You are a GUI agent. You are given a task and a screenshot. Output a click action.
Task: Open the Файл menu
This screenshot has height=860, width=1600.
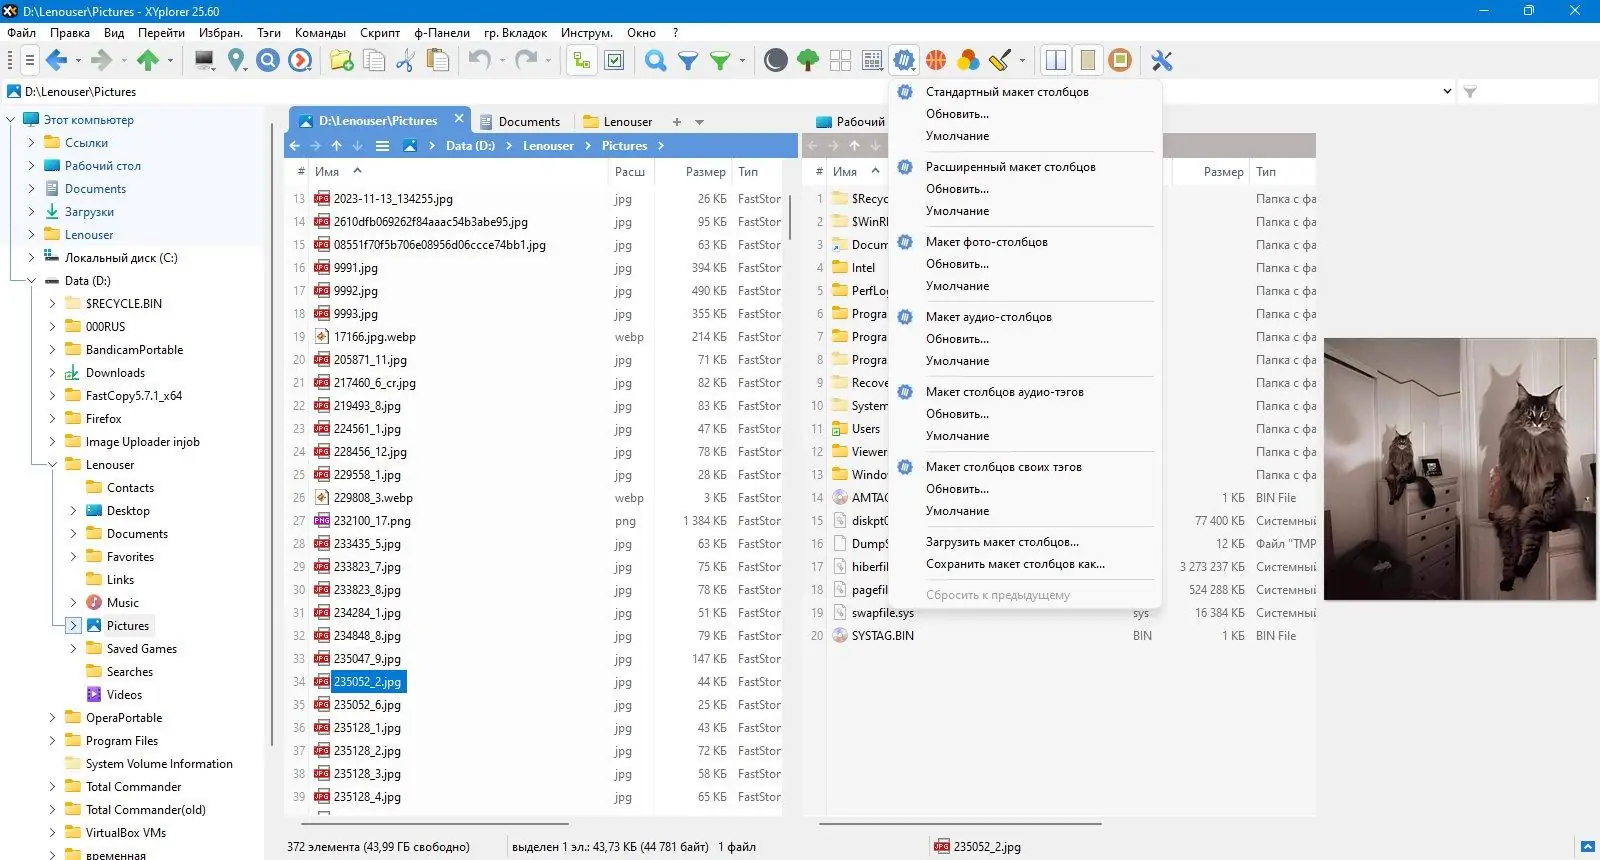pyautogui.click(x=21, y=33)
